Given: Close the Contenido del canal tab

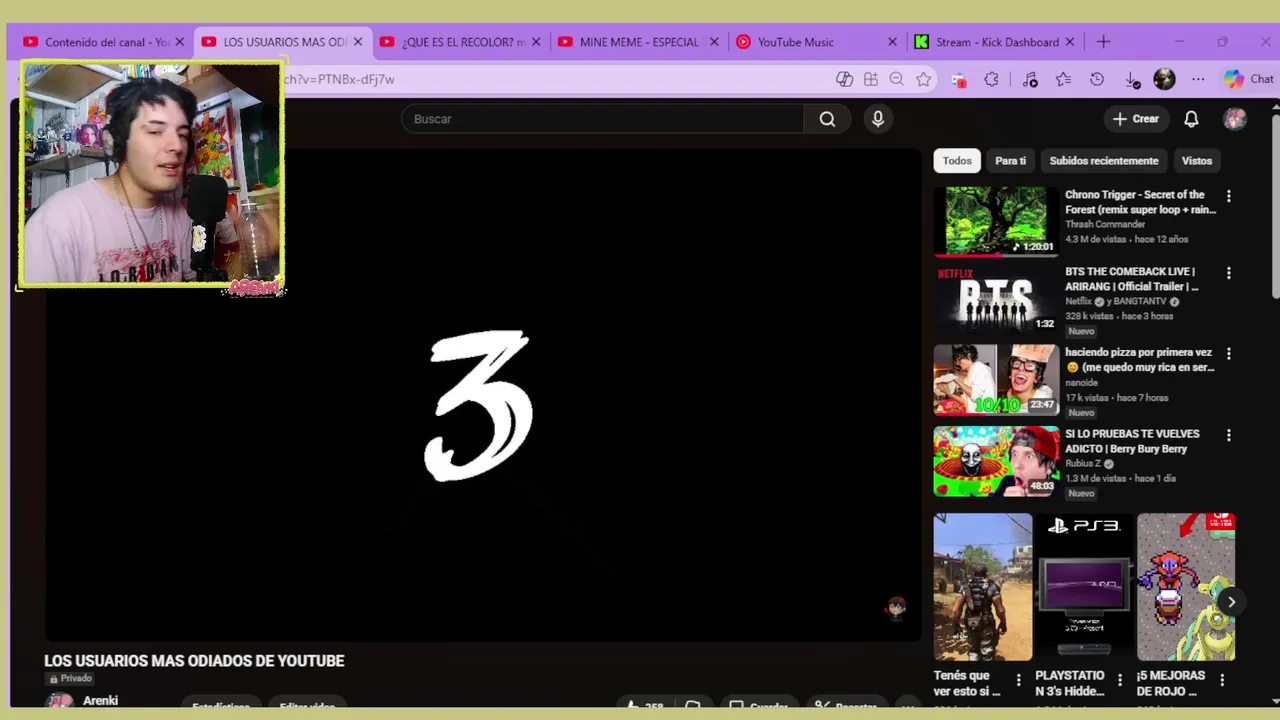Looking at the screenshot, I should [x=180, y=42].
